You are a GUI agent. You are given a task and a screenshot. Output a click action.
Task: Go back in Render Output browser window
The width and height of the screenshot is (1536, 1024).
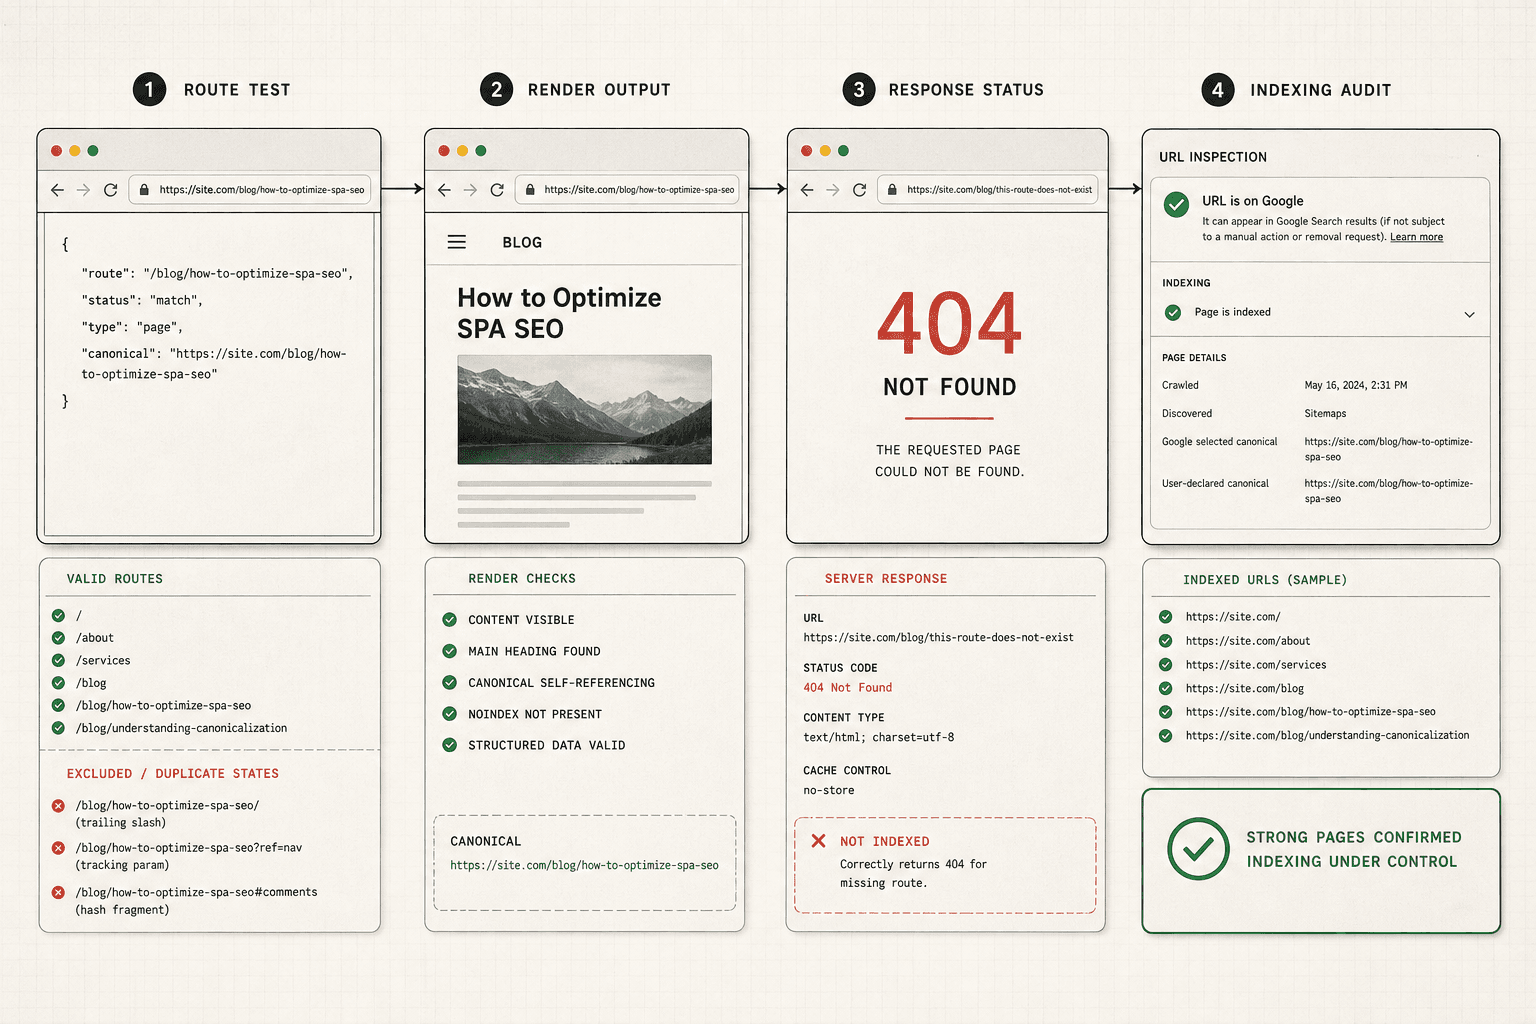444,190
